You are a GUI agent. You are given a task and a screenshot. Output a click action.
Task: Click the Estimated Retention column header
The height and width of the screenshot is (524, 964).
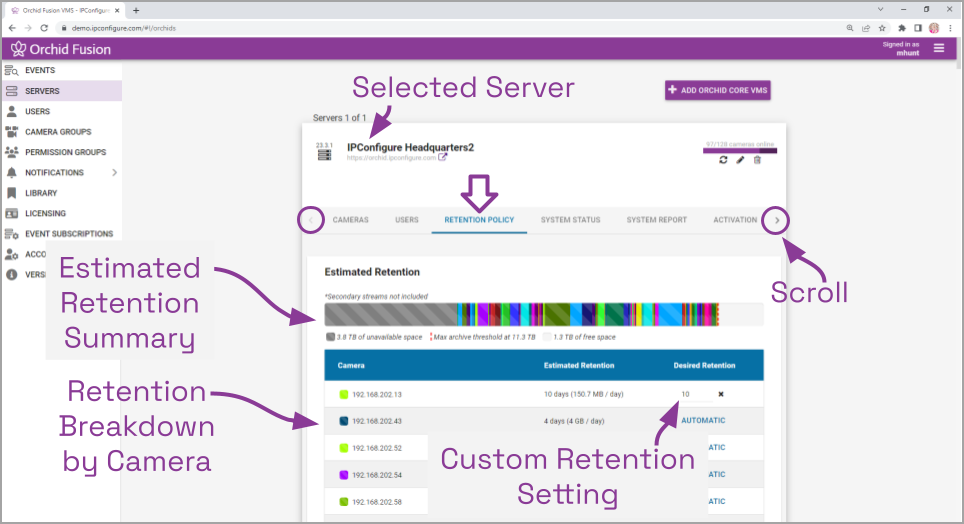pyautogui.click(x=579, y=365)
